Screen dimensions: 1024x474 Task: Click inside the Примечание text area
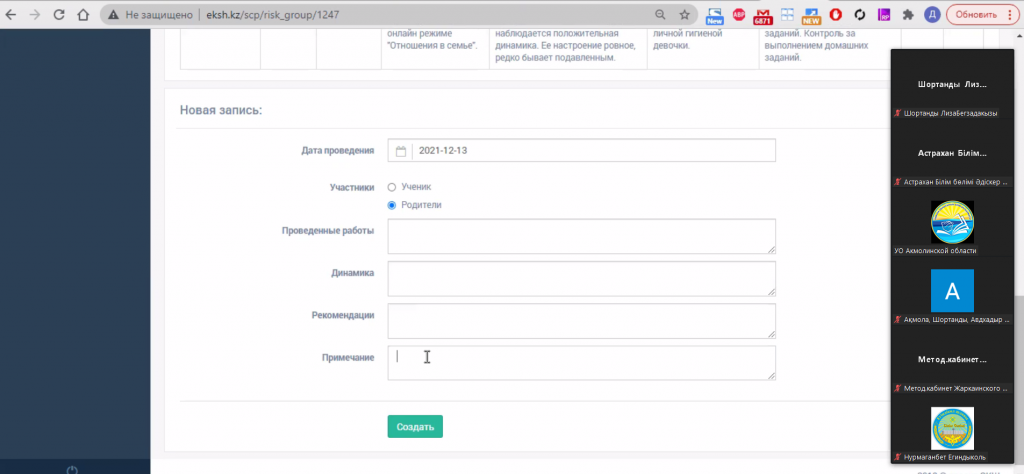(581, 363)
